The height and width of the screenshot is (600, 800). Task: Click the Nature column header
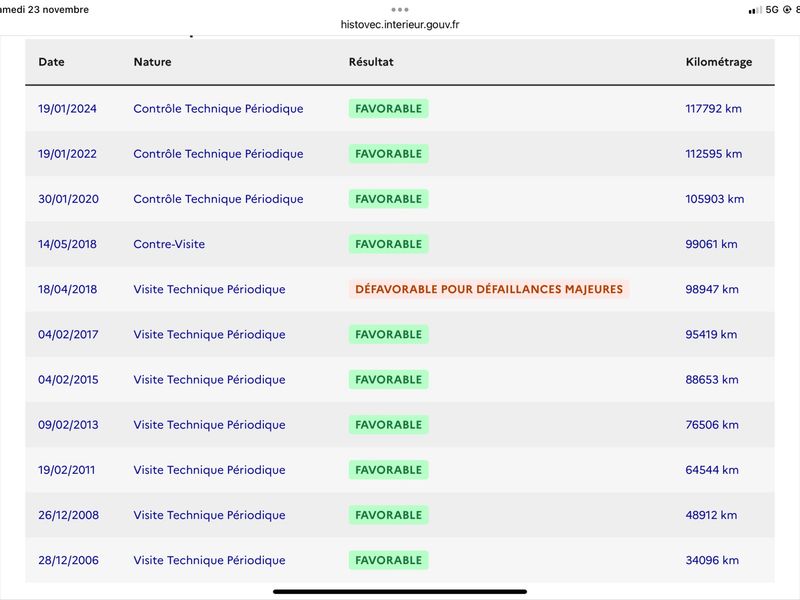click(152, 62)
